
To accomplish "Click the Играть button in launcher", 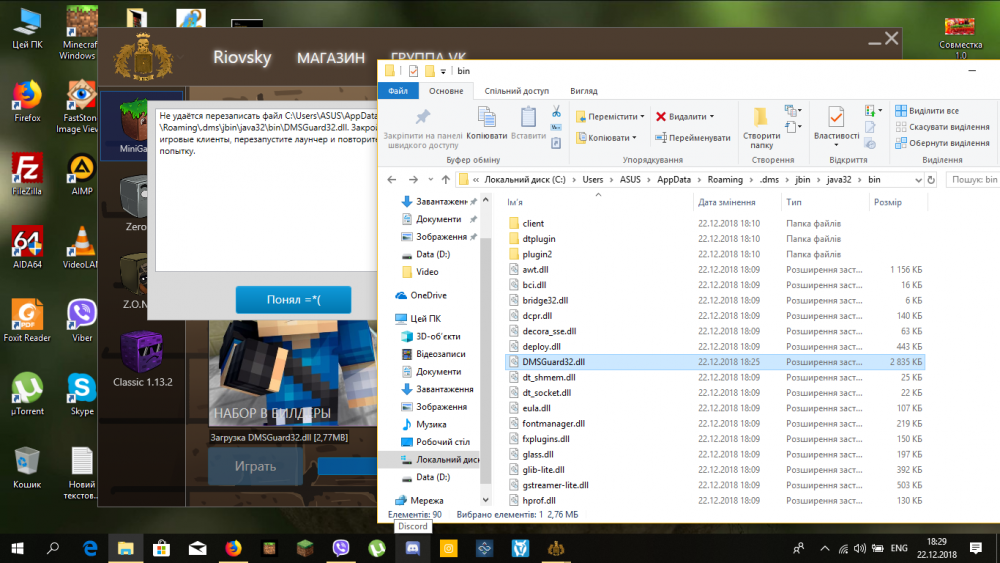I will click(255, 466).
